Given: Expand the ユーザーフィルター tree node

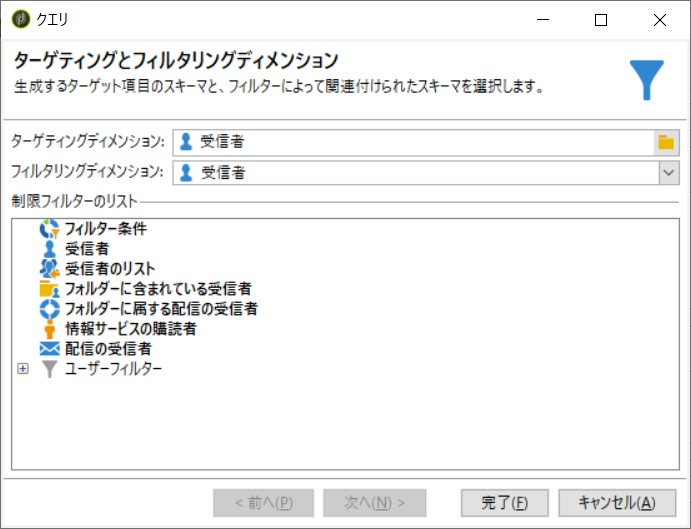Looking at the screenshot, I should click(x=23, y=369).
